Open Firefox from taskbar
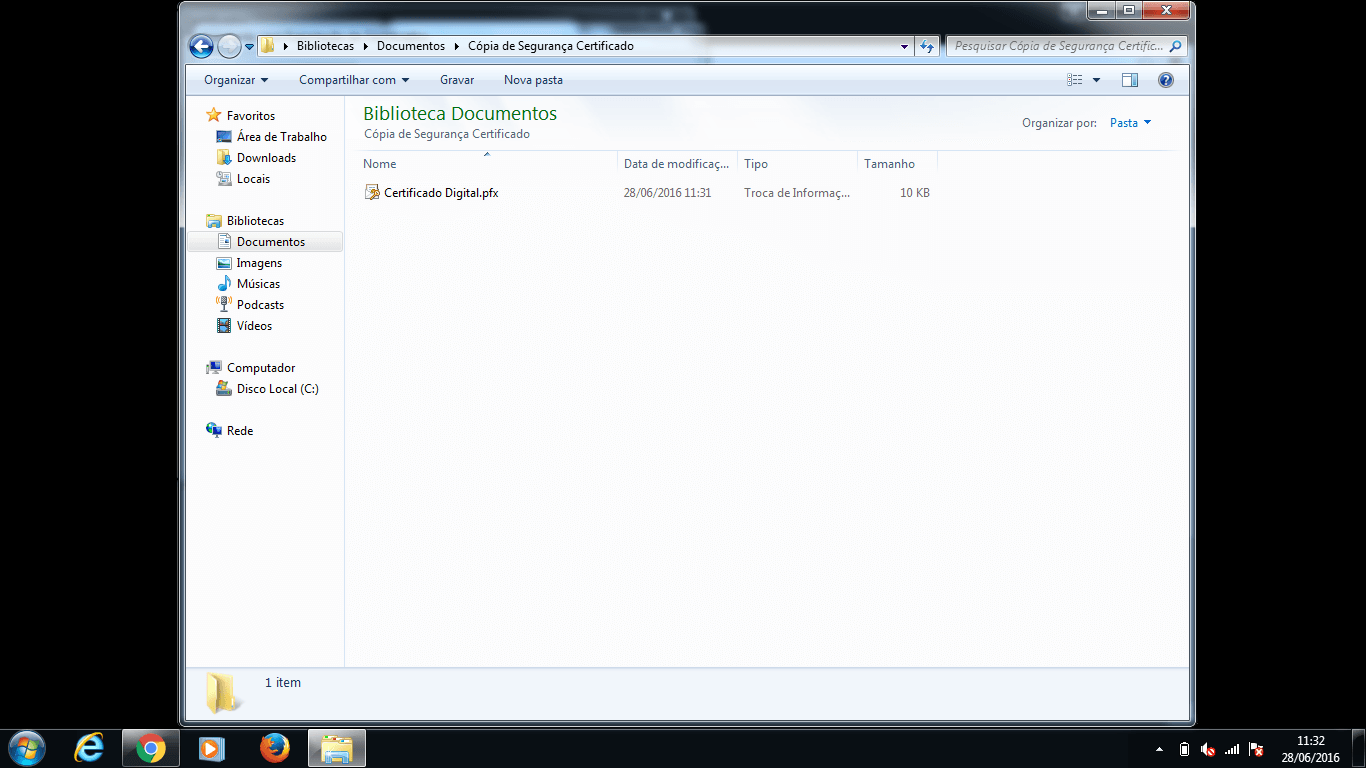1366x768 pixels. point(274,748)
